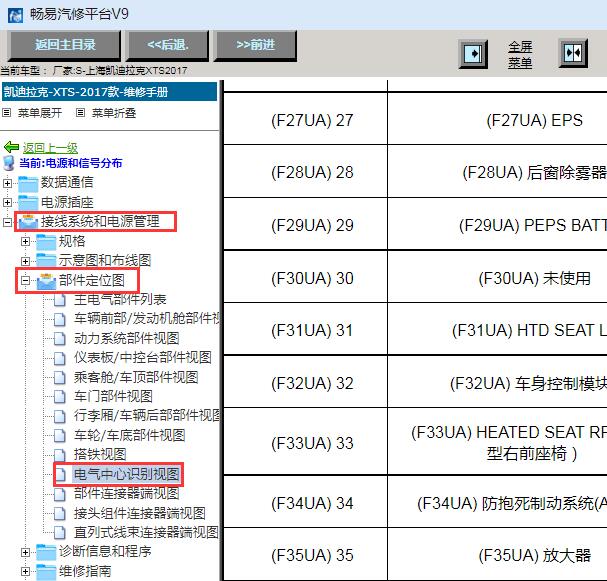Expand the 数据通信 folder node
The image size is (607, 581).
pos(7,183)
